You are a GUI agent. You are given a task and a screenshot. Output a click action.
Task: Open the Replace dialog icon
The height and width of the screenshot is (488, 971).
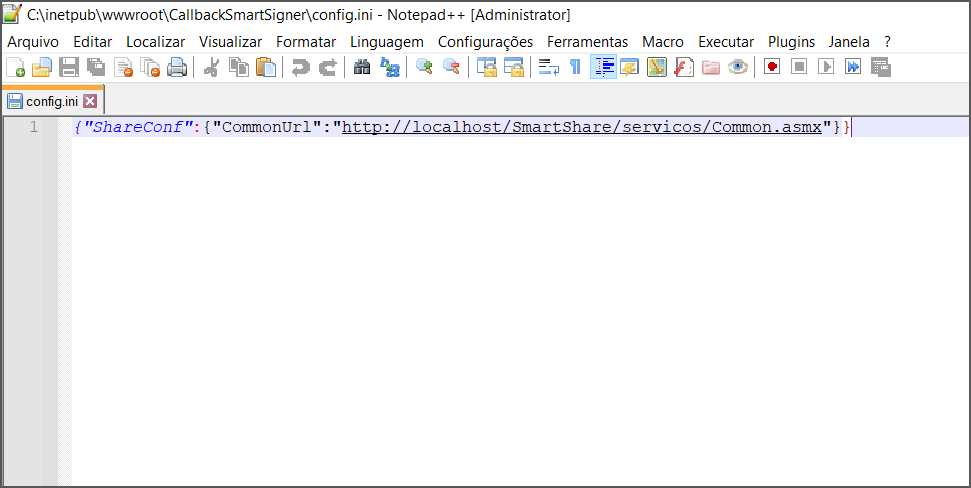390,67
